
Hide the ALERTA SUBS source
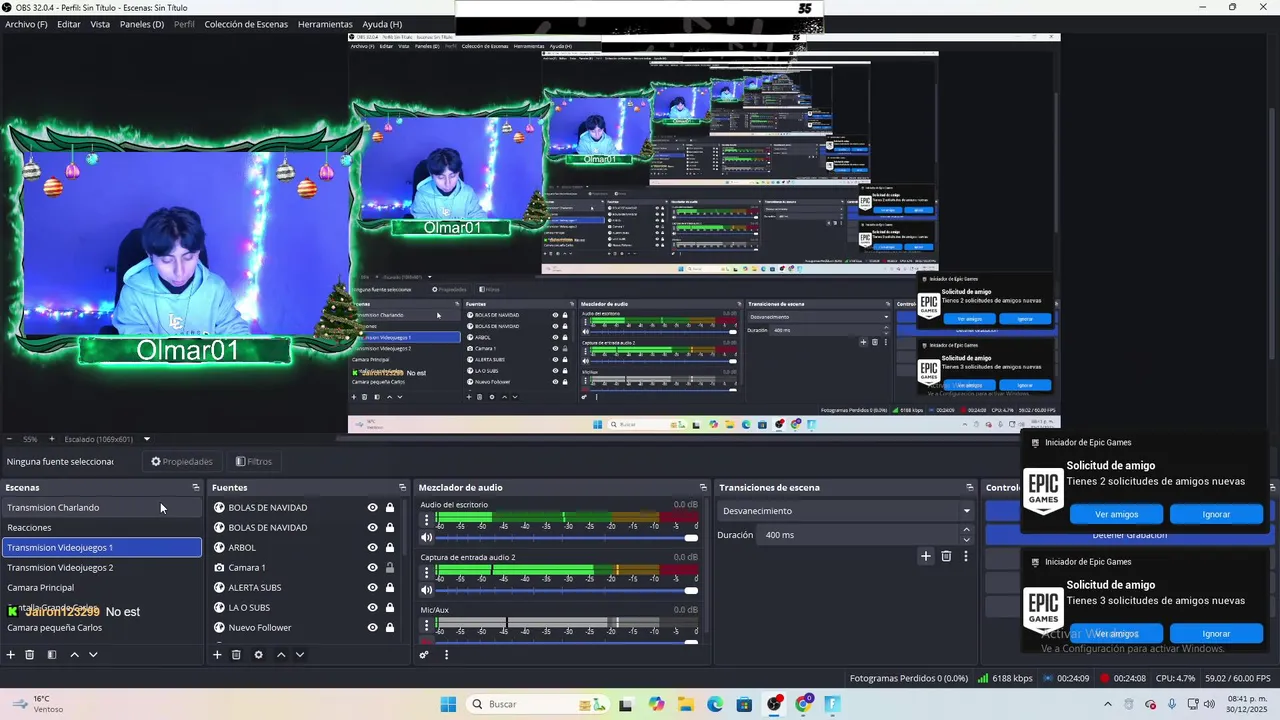373,588
